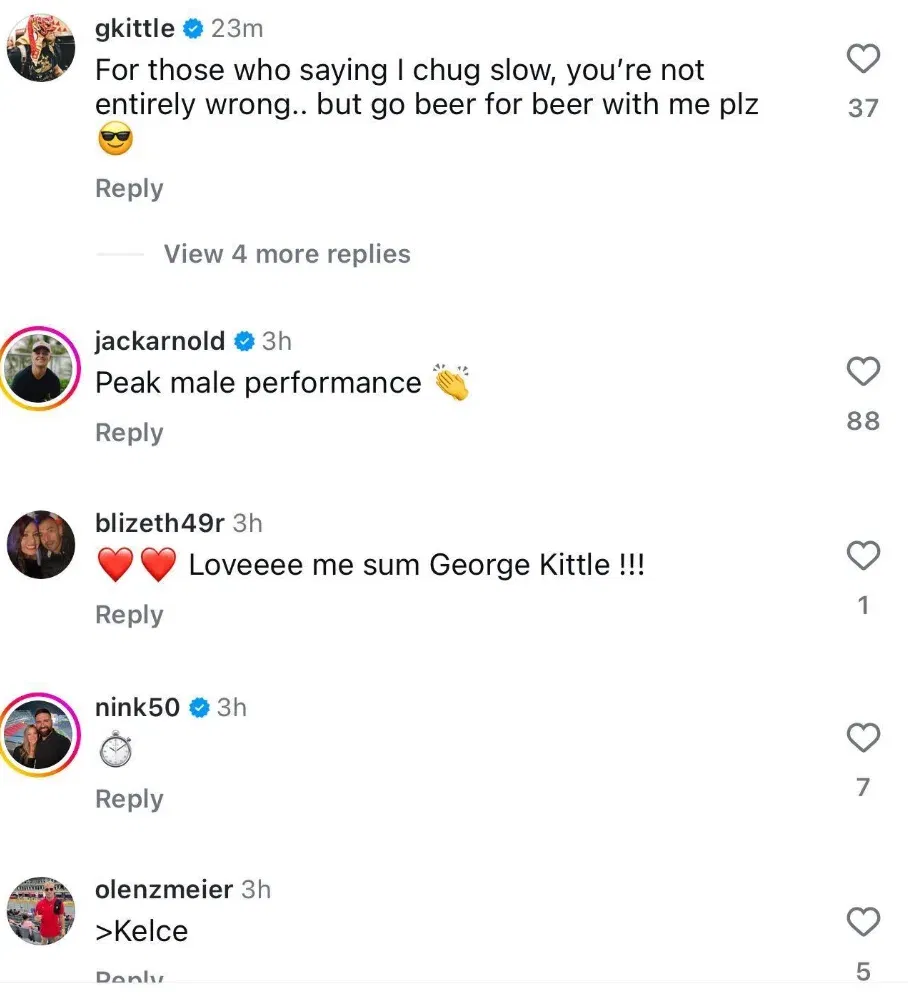View jackarnold's story from avatar
This screenshot has height=1003, width=908.
(41, 369)
